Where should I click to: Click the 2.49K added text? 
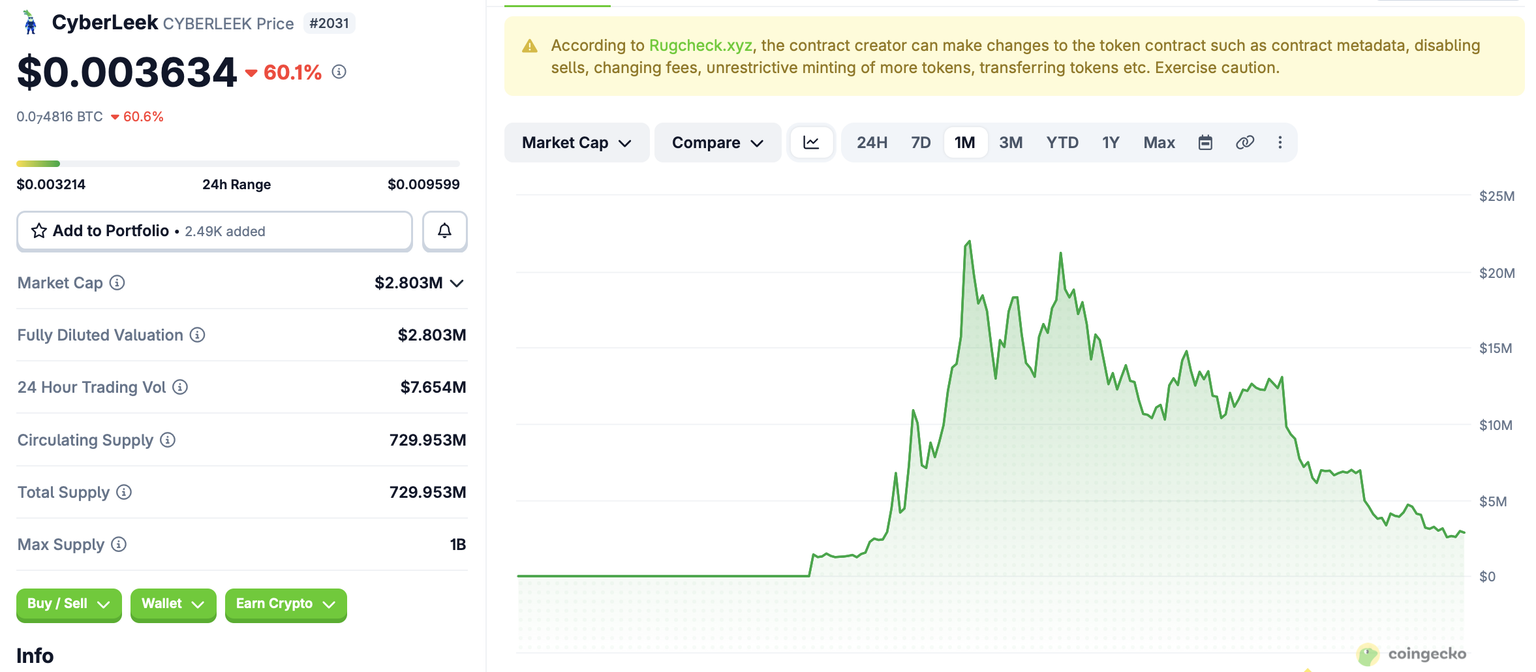tap(225, 231)
